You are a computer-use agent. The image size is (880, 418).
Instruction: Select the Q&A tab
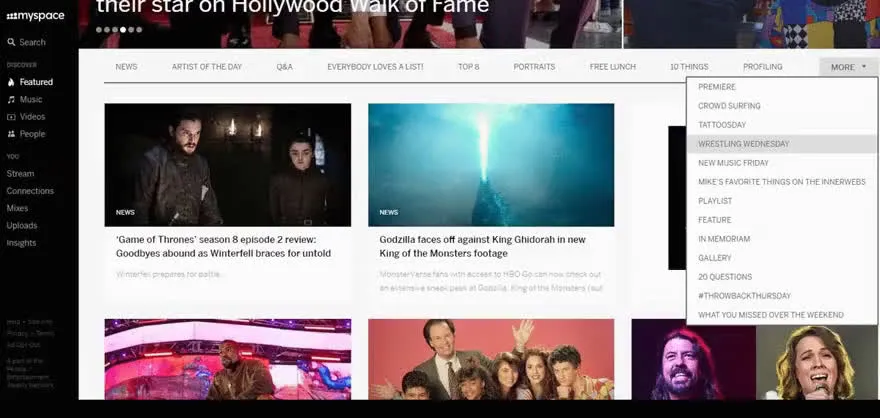285,67
